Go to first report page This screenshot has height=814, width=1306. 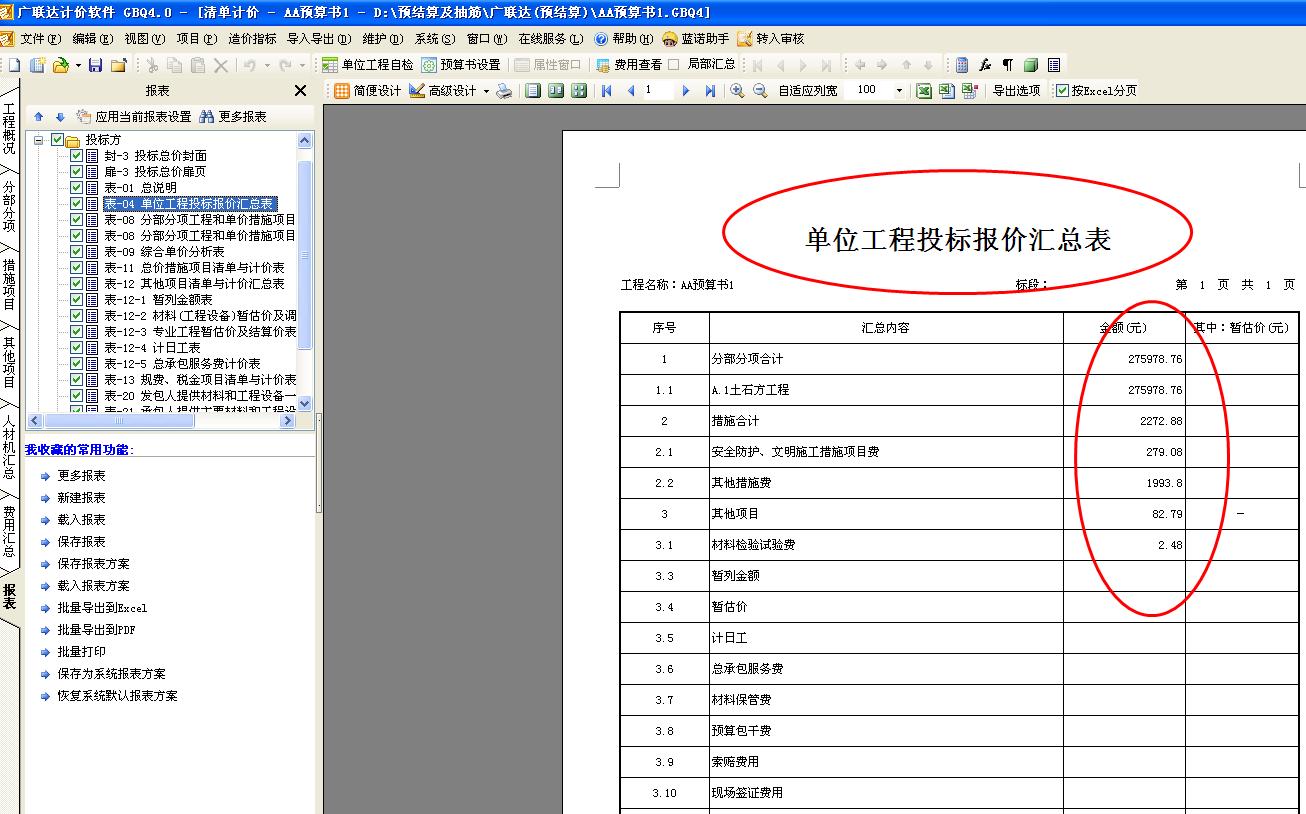pos(607,90)
